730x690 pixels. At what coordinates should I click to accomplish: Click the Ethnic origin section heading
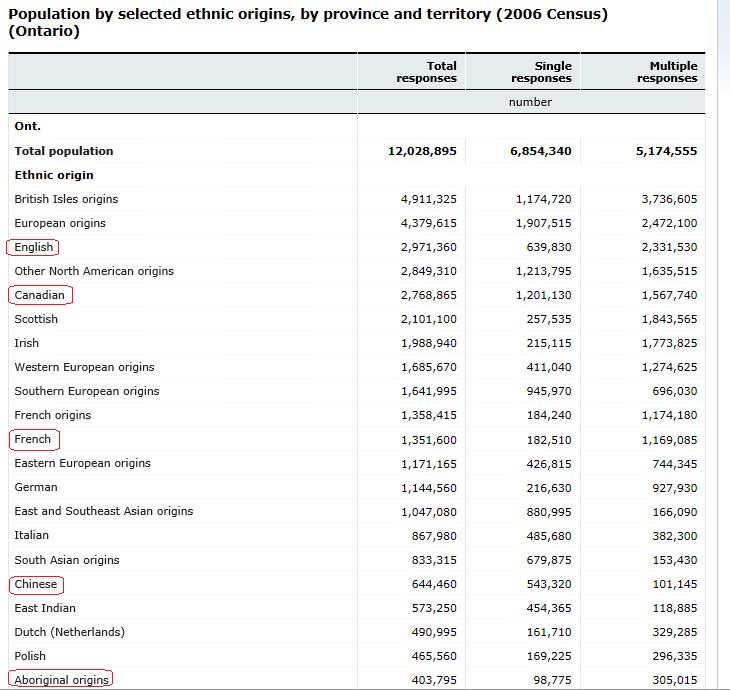tap(53, 175)
